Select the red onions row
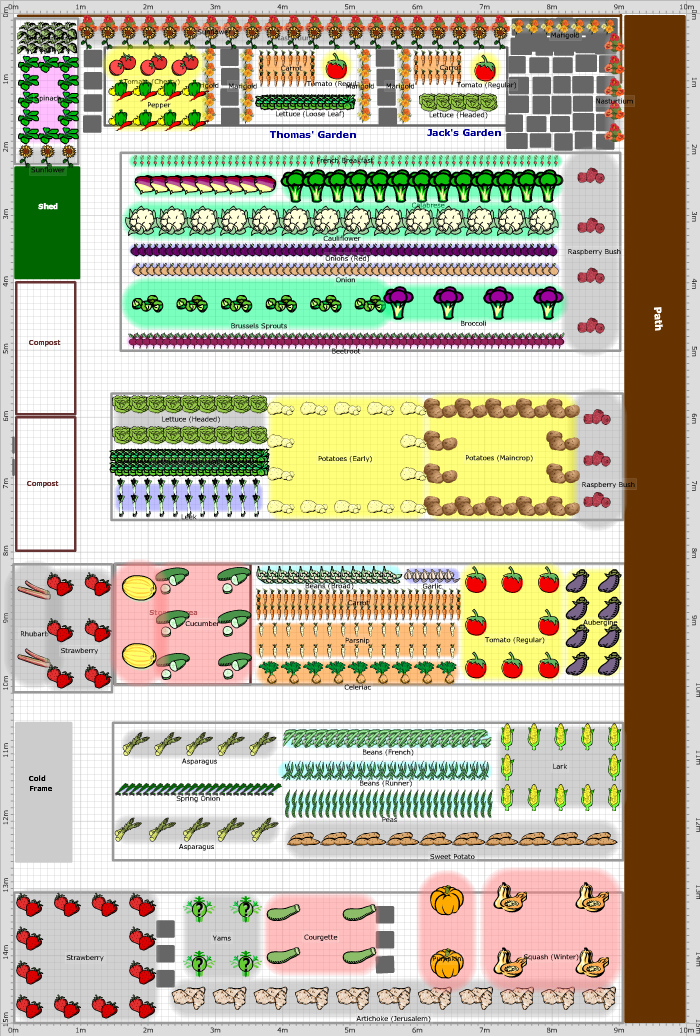The width and height of the screenshot is (700, 1036). 344,250
